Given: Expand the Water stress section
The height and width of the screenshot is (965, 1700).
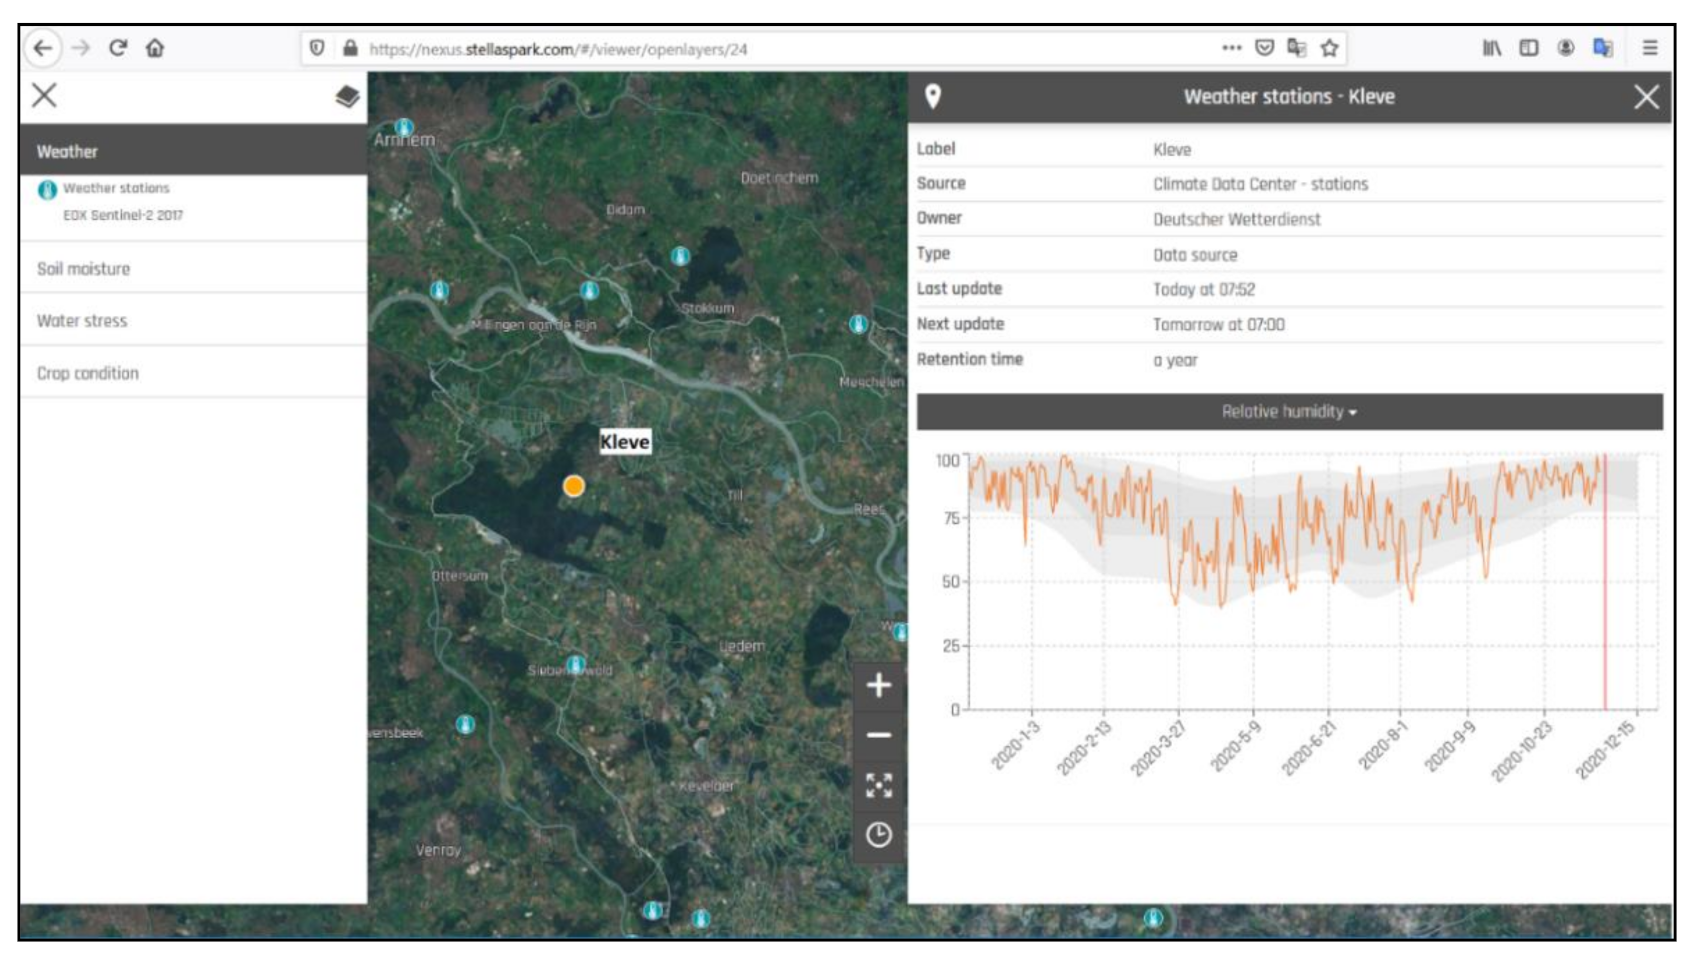Looking at the screenshot, I should pos(82,321).
